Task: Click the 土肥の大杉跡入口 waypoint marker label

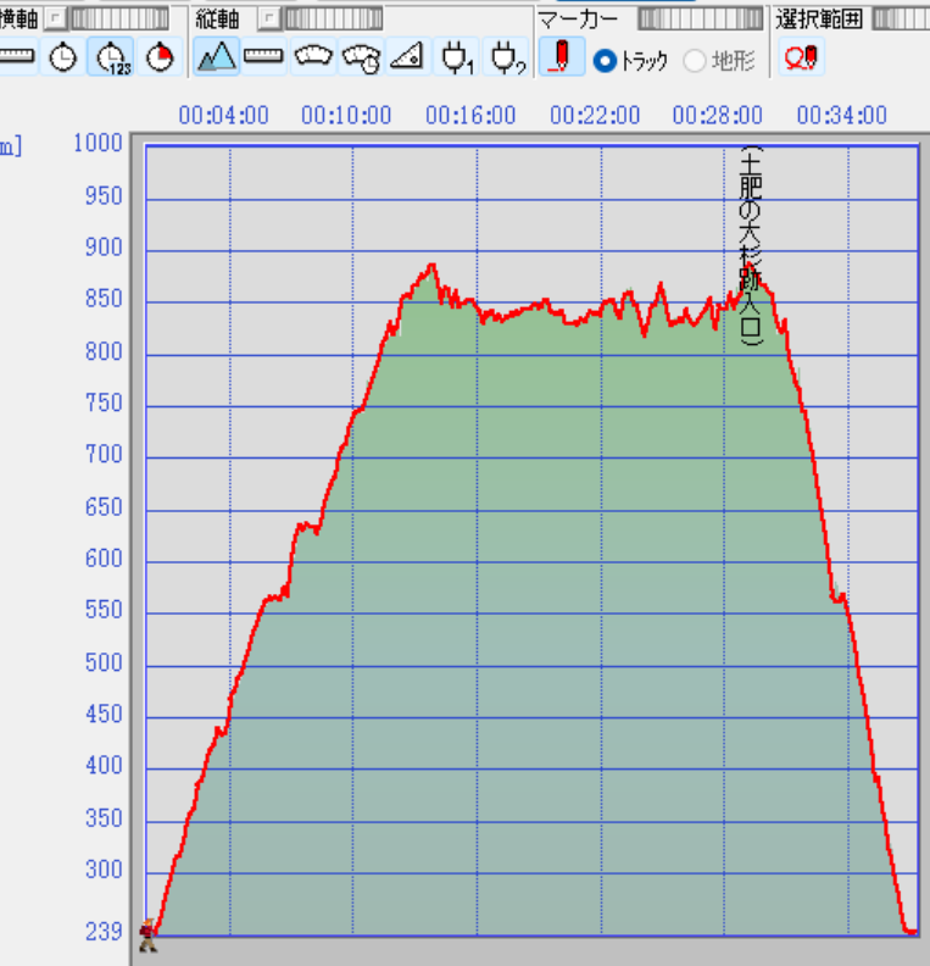Action: [x=751, y=246]
